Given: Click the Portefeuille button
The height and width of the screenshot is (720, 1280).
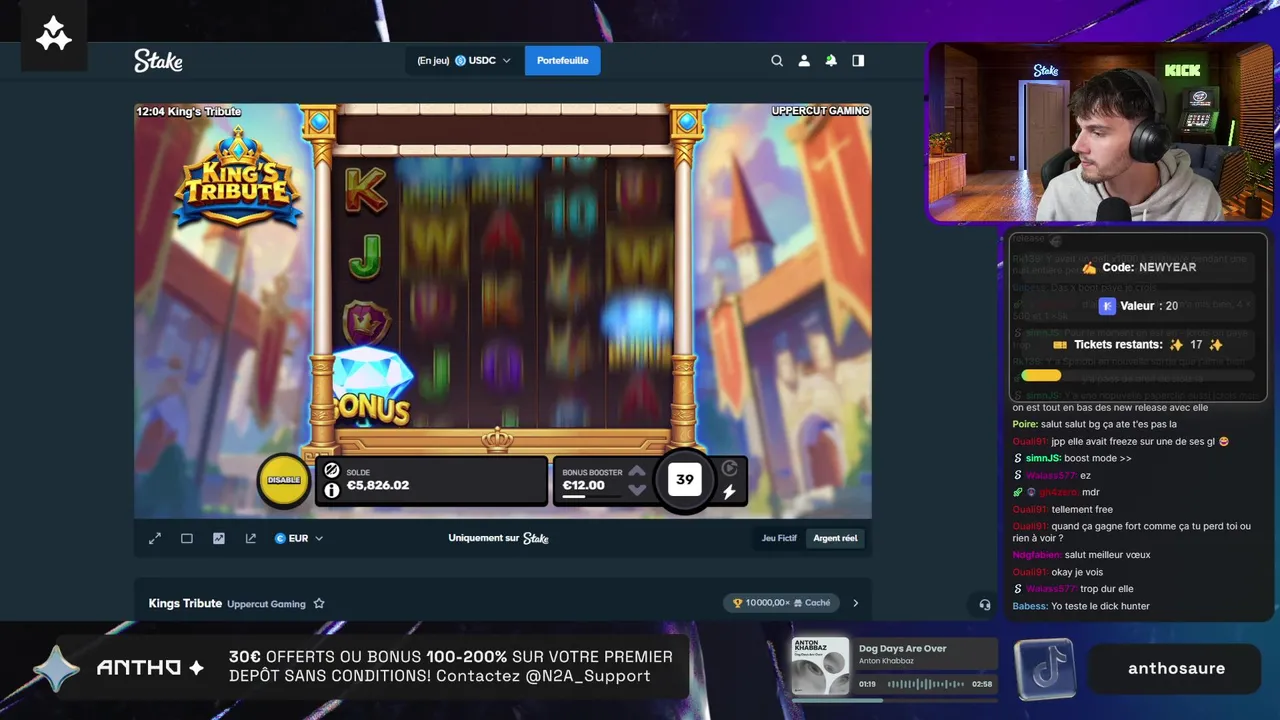Looking at the screenshot, I should click(562, 61).
